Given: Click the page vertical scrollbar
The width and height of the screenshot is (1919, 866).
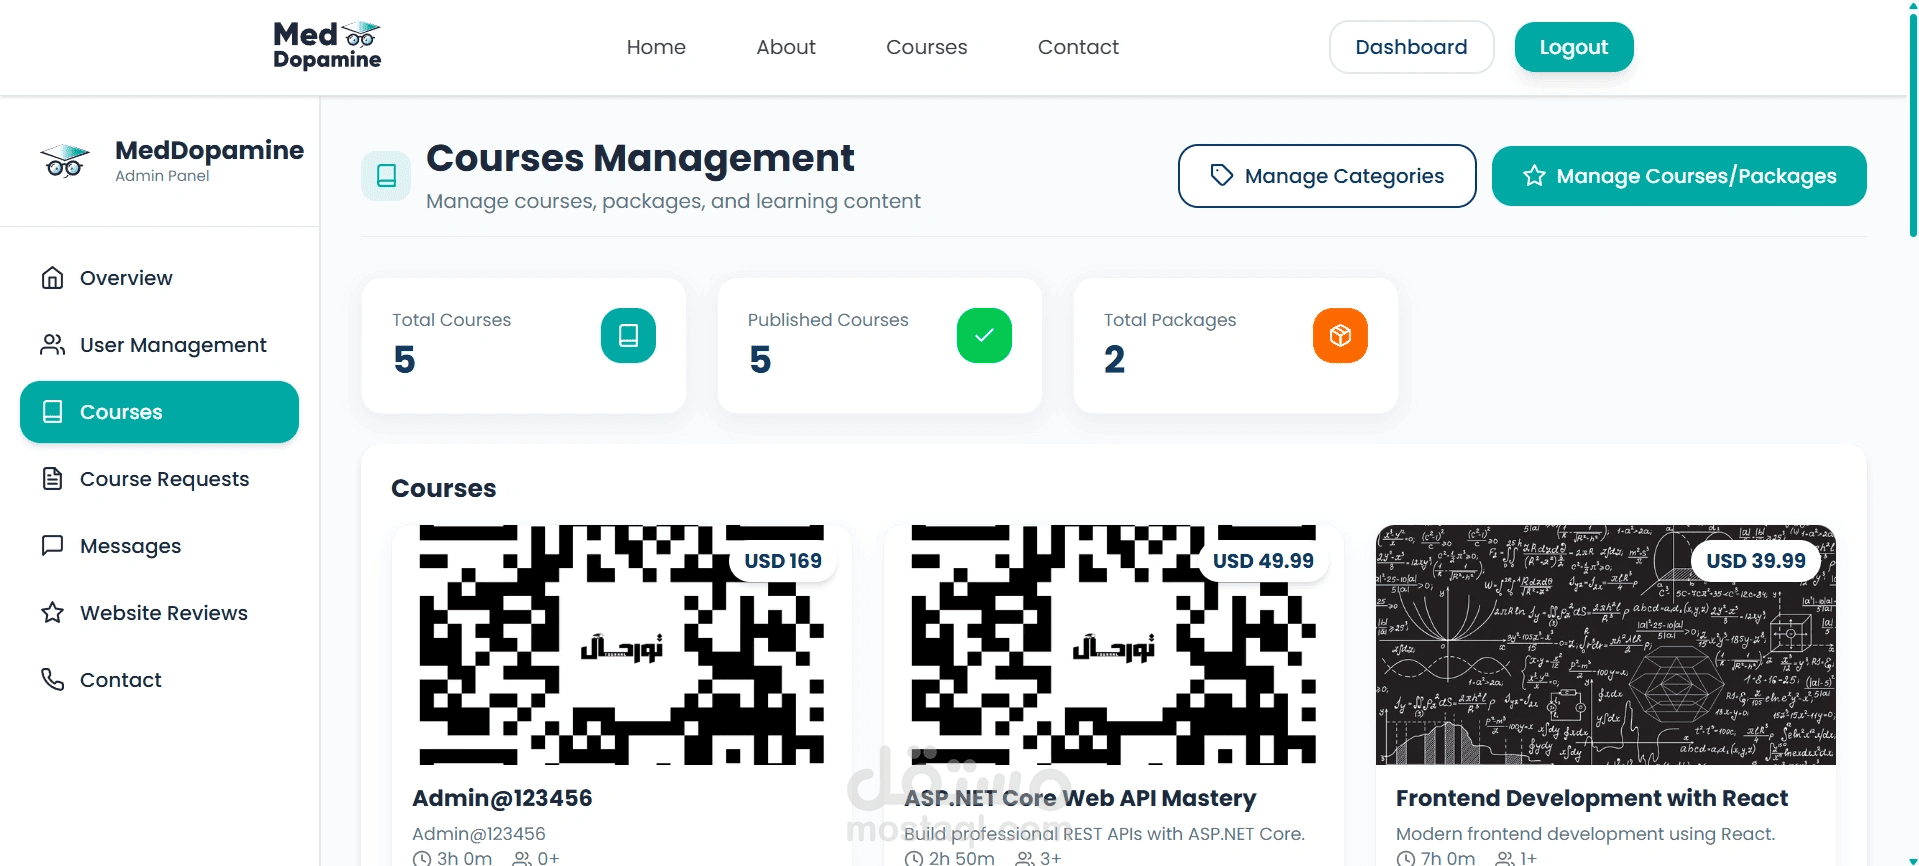Looking at the screenshot, I should (1913, 125).
